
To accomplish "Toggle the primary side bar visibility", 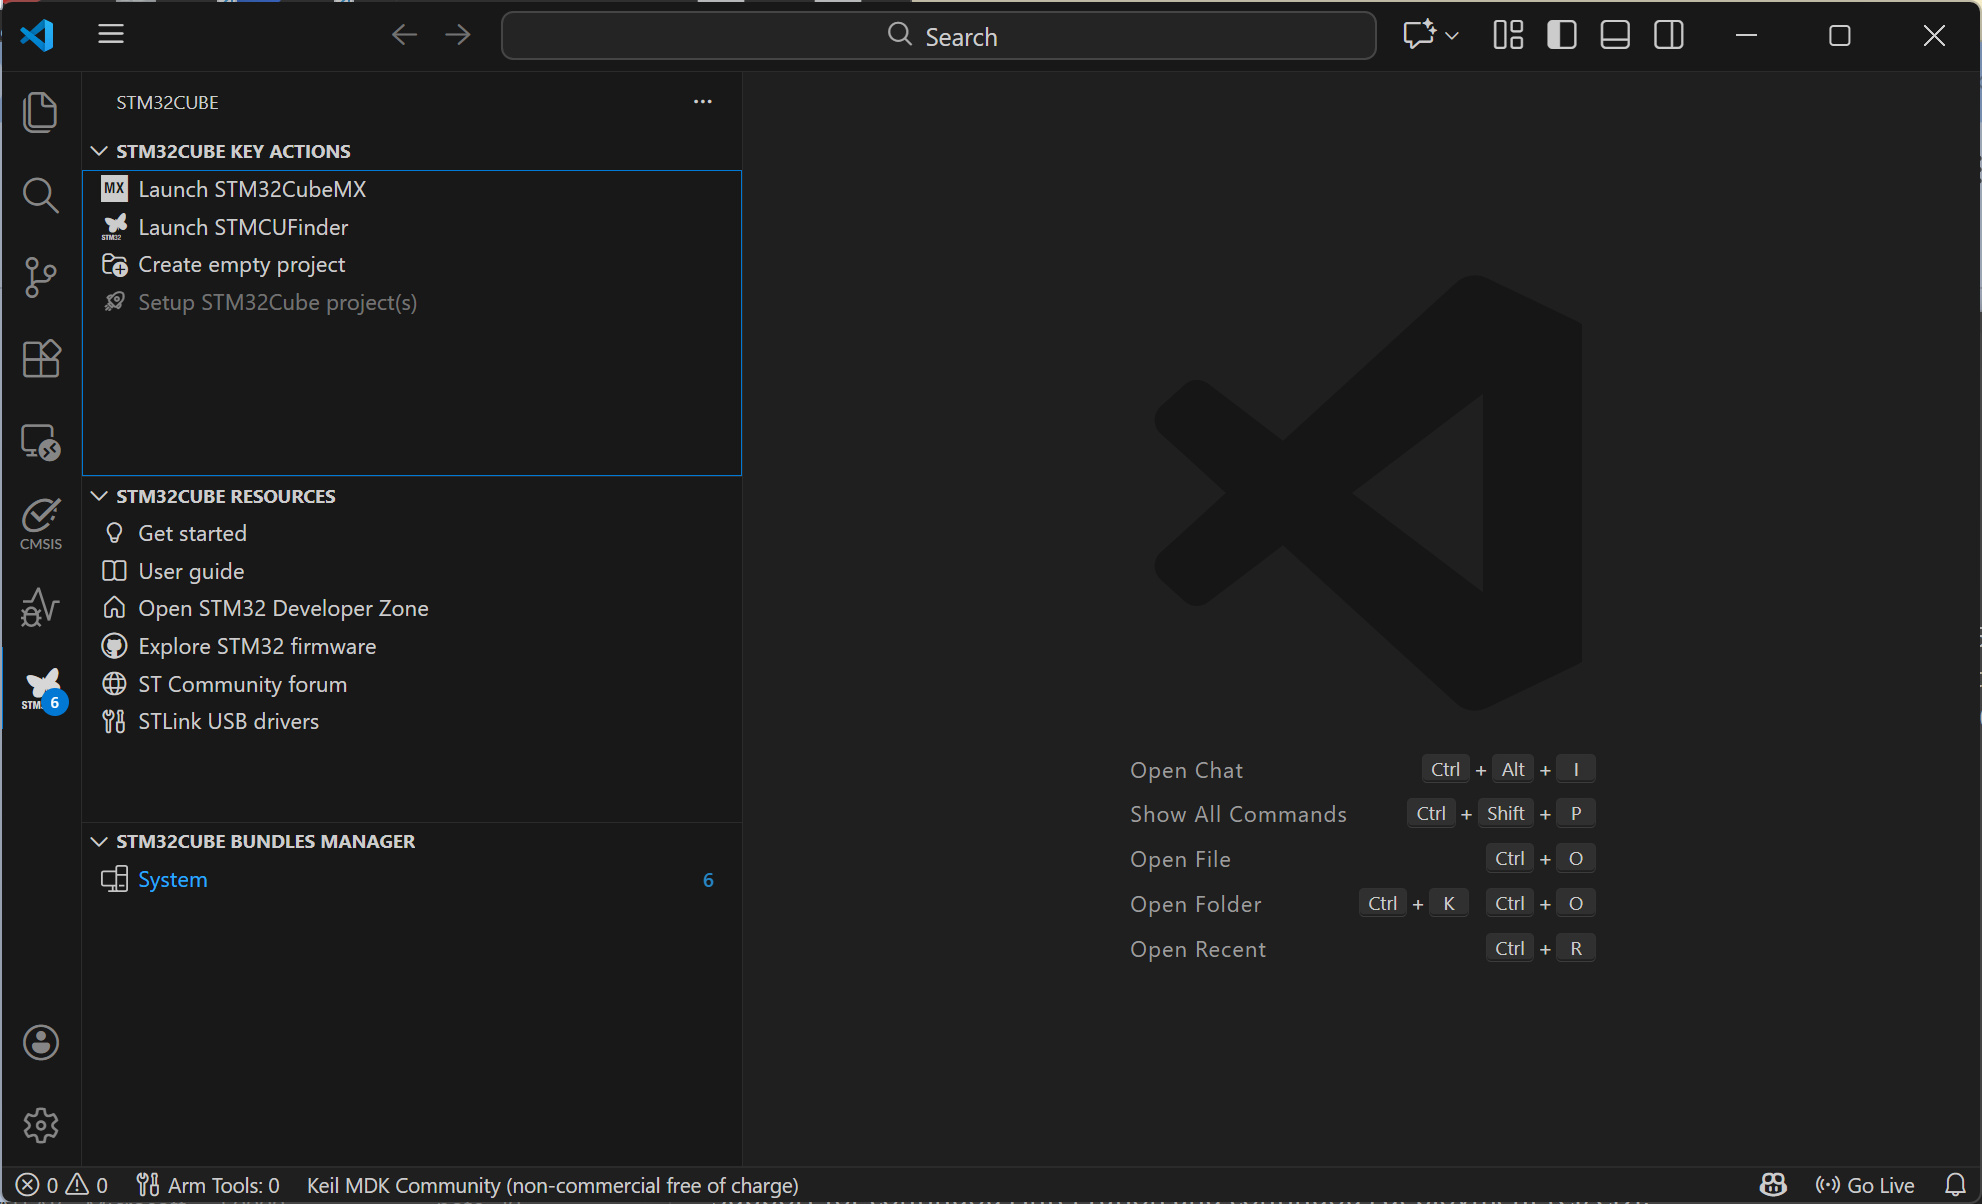I will coord(1561,36).
